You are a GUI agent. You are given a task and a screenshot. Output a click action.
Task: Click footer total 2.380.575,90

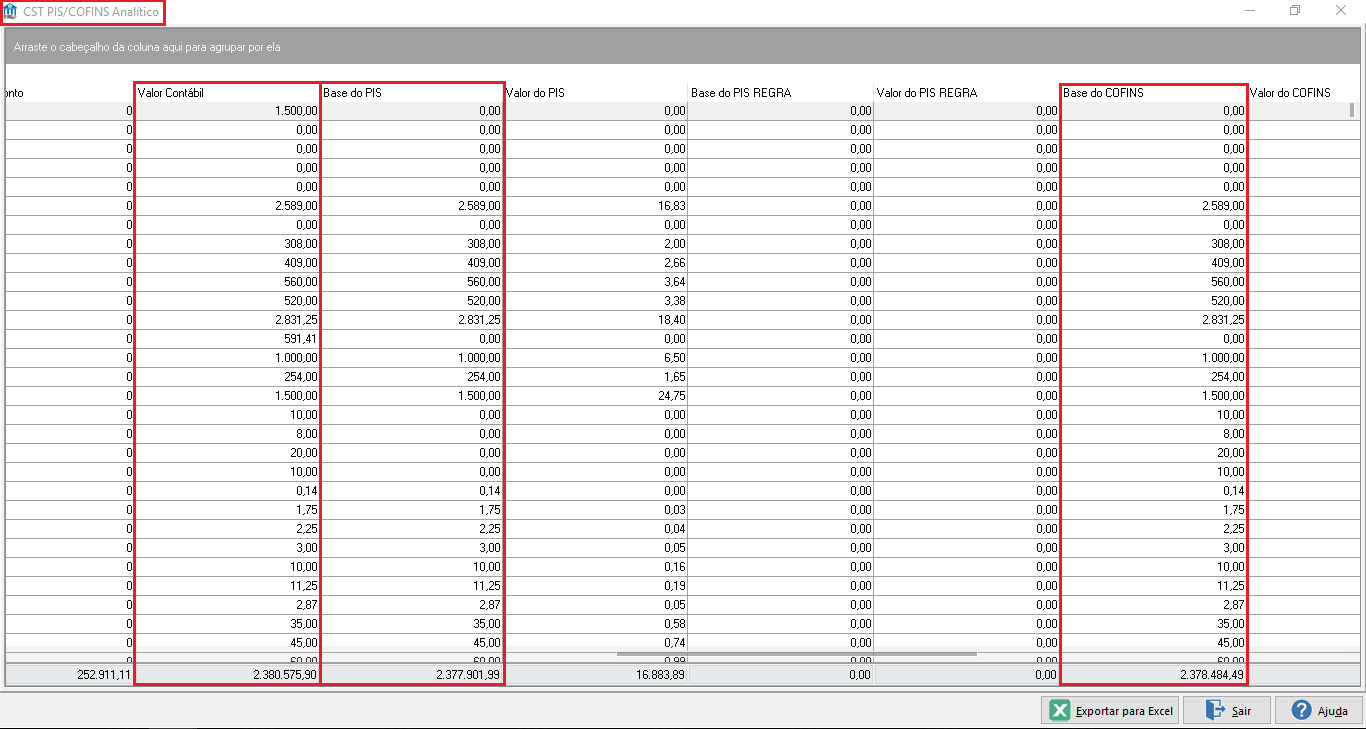[x=227, y=675]
